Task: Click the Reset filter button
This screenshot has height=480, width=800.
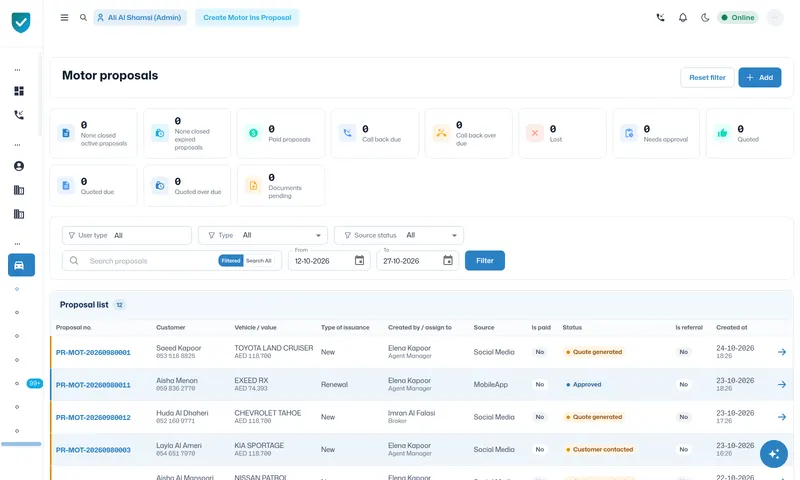Action: 707,78
